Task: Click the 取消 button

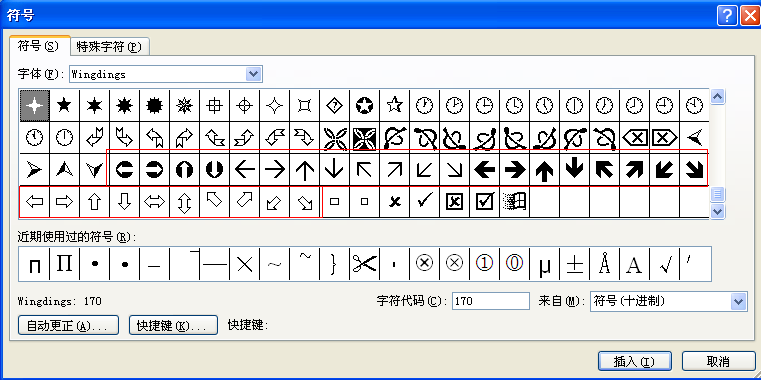Action: (x=718, y=361)
